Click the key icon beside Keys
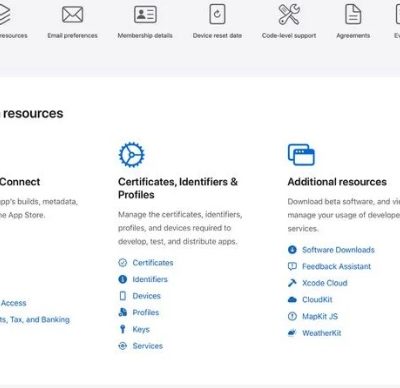Image resolution: width=400 pixels, height=388 pixels. coord(123,329)
